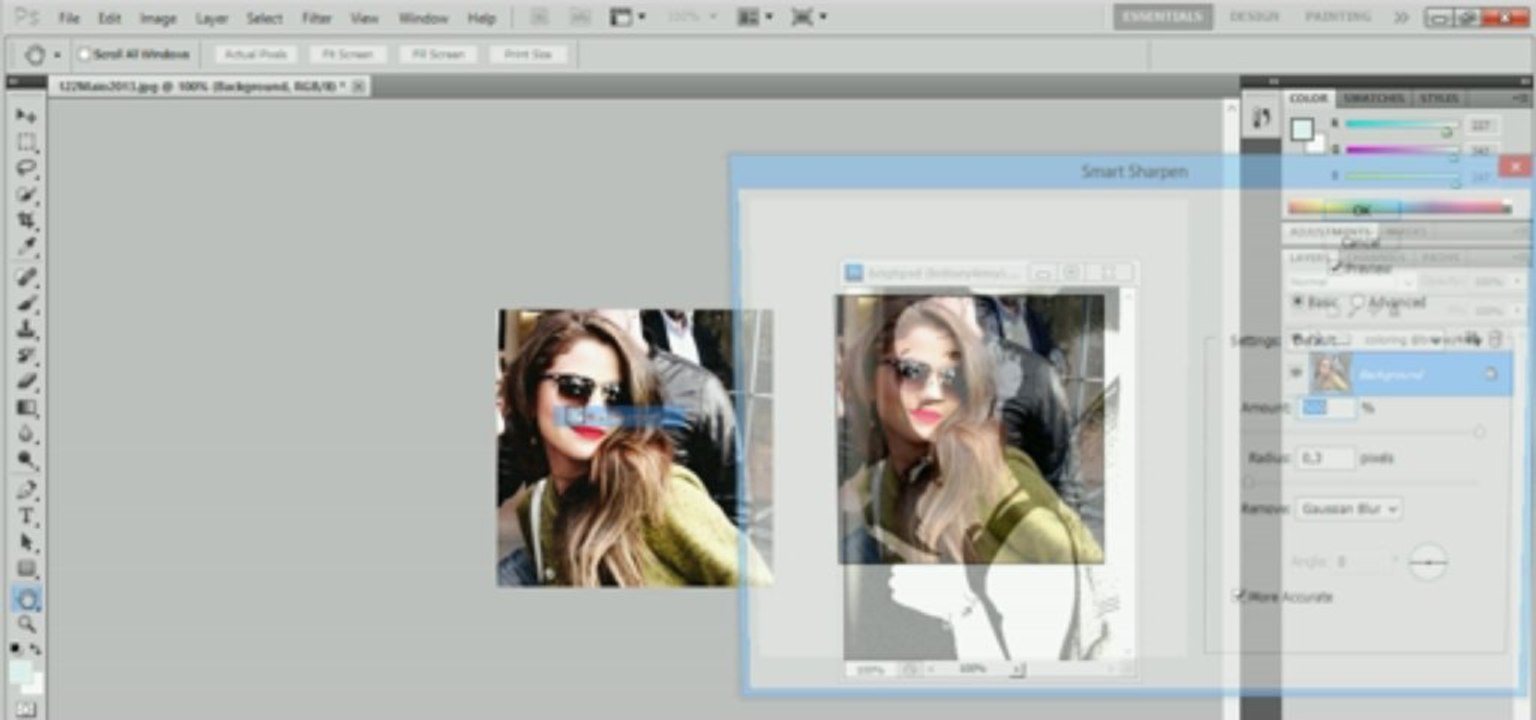Select the Clone Stamp tool
Viewport: 1536px width, 720px height.
tap(26, 329)
